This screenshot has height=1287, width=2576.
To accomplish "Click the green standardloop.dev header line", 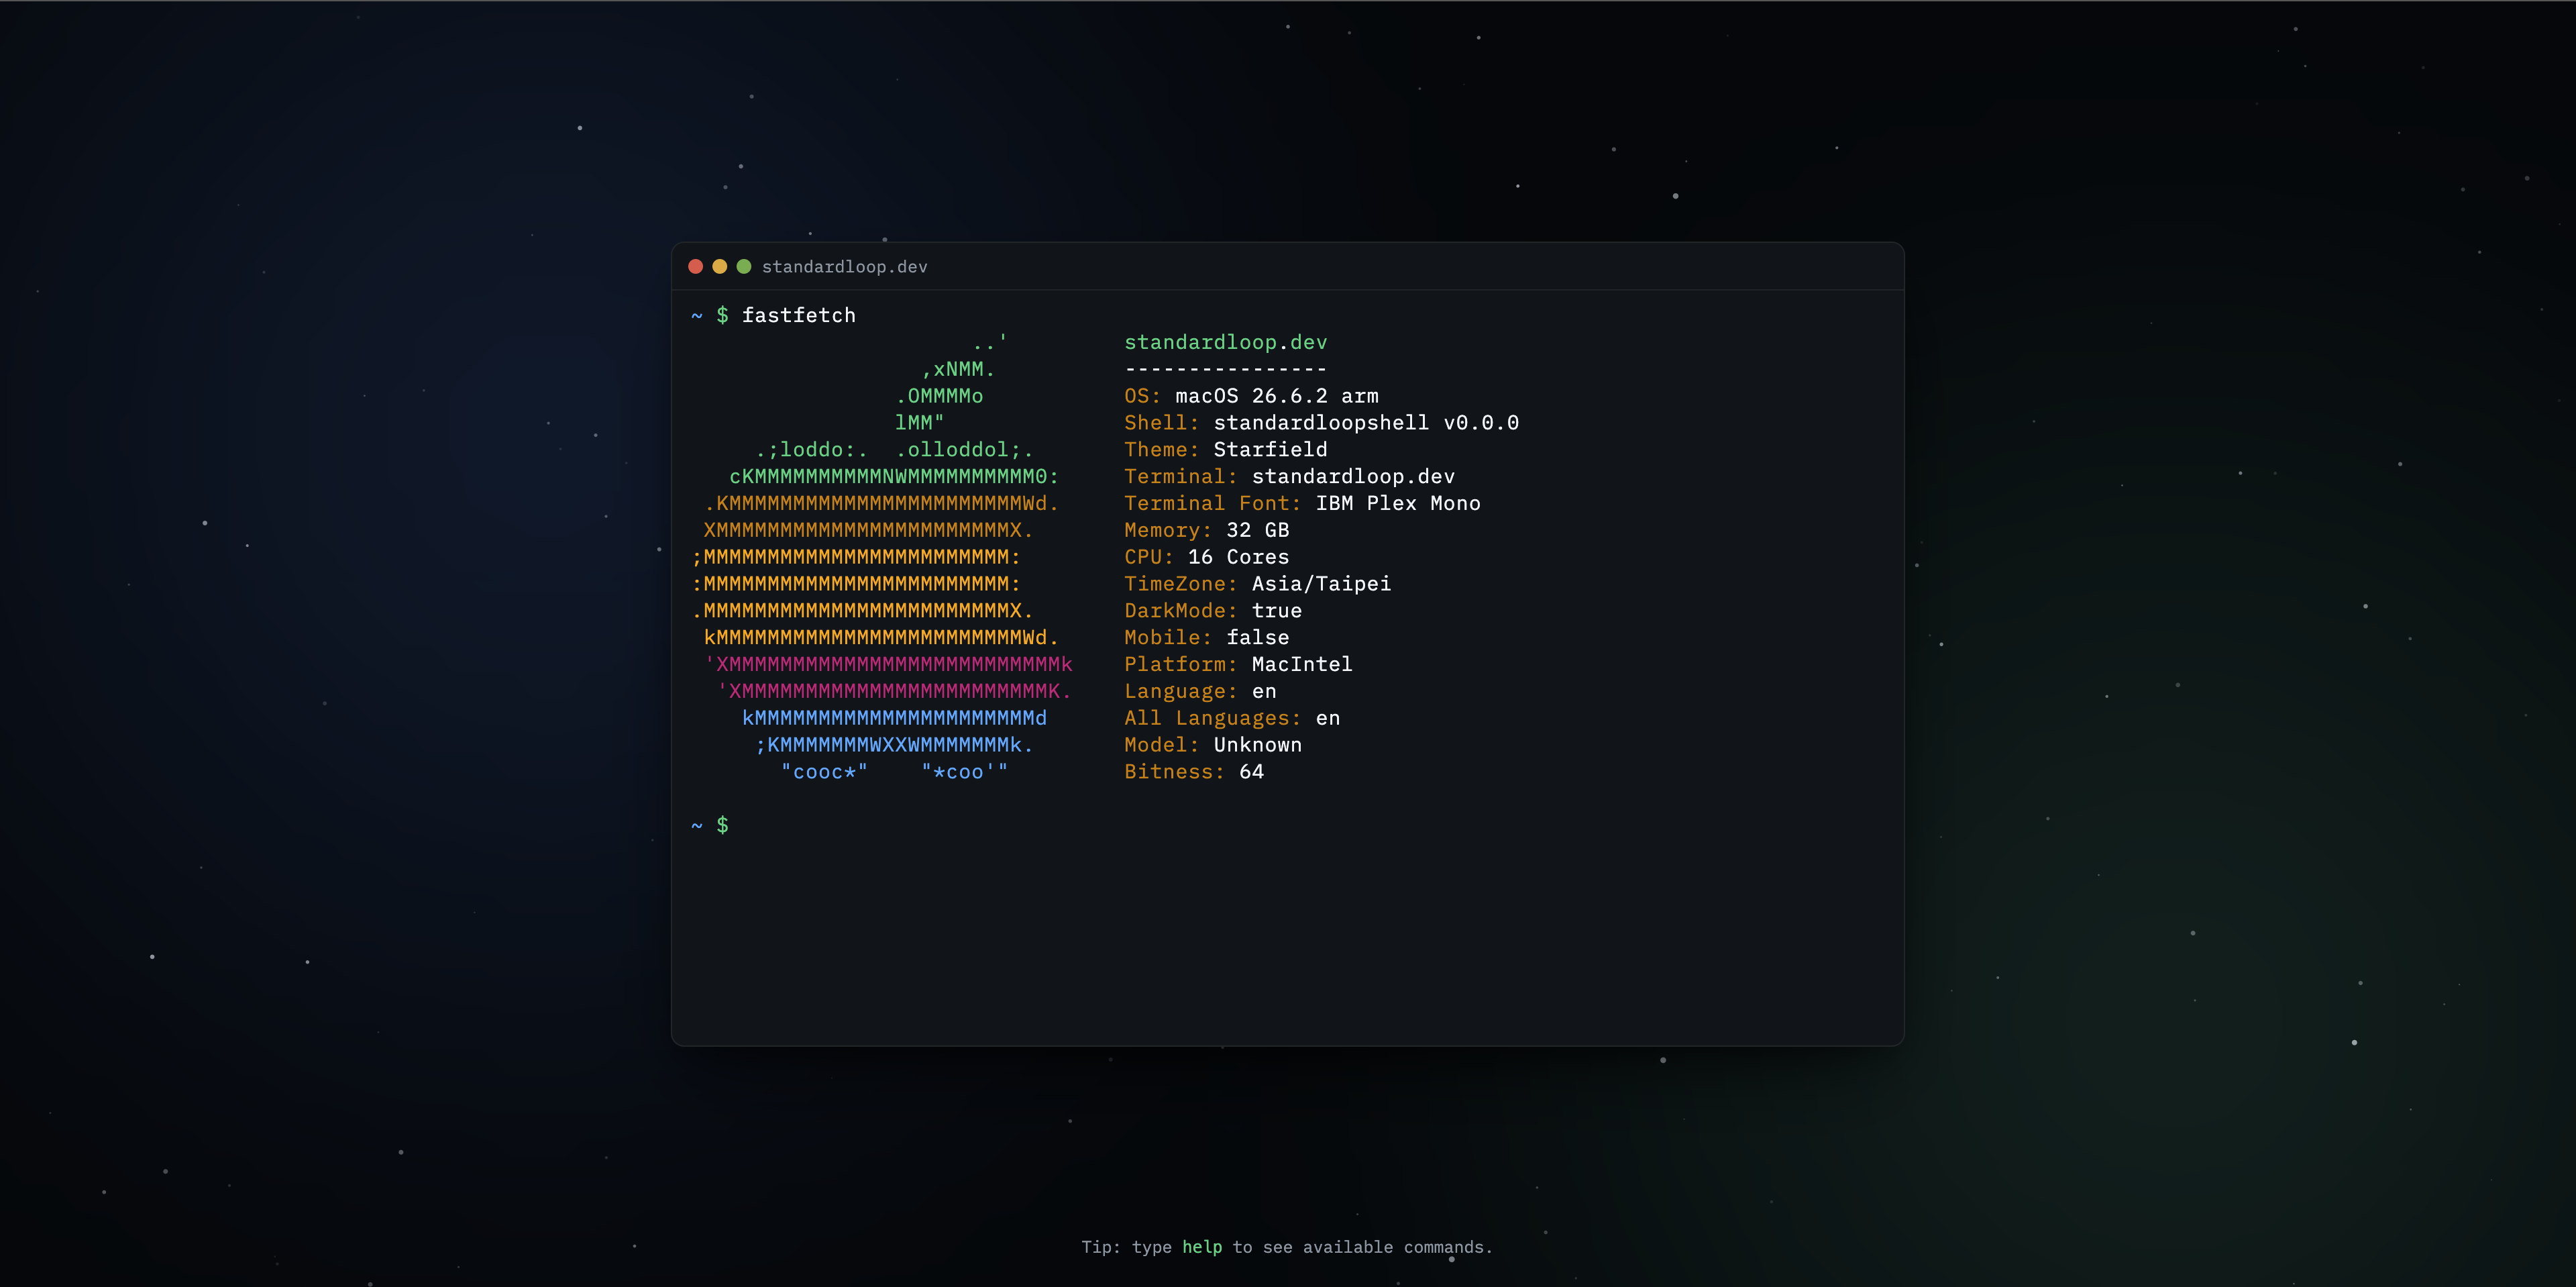I will (1225, 342).
